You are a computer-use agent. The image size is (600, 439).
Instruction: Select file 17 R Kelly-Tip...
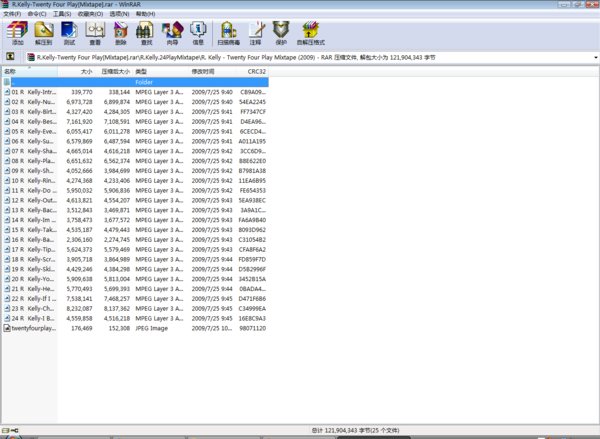point(34,250)
